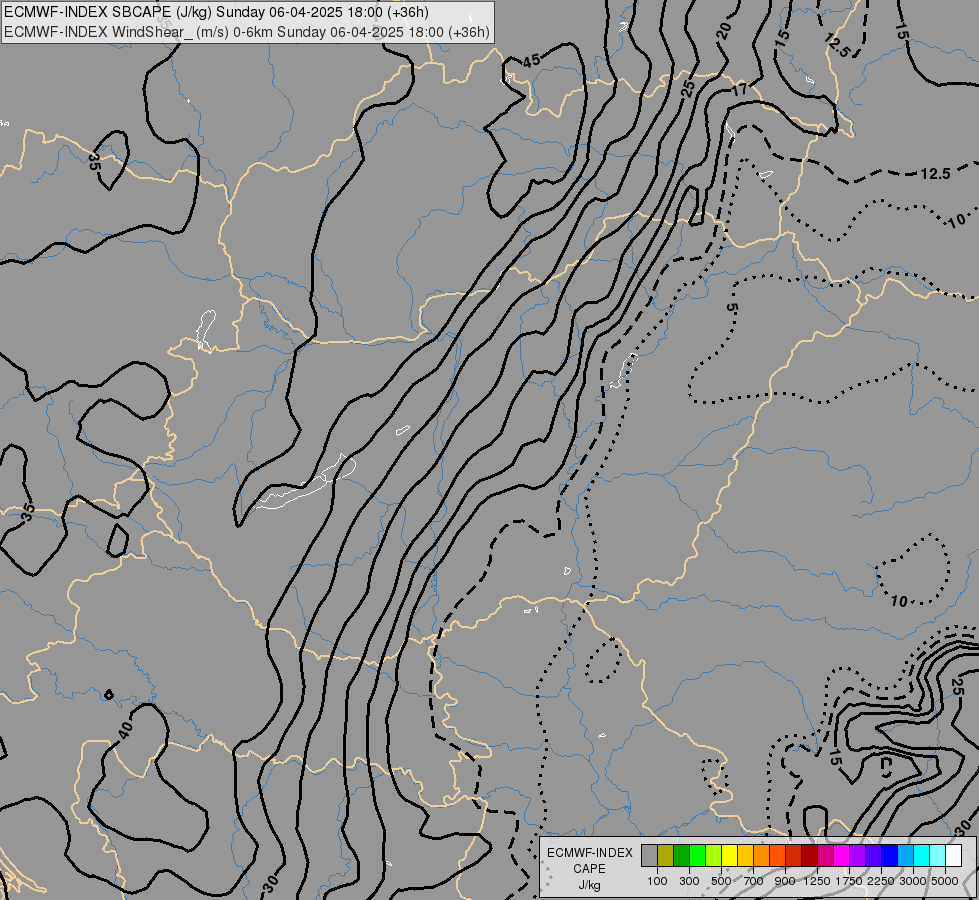Viewport: 979px width, 900px height.
Task: Click the 5 dotted contour label
Action: tap(732, 308)
